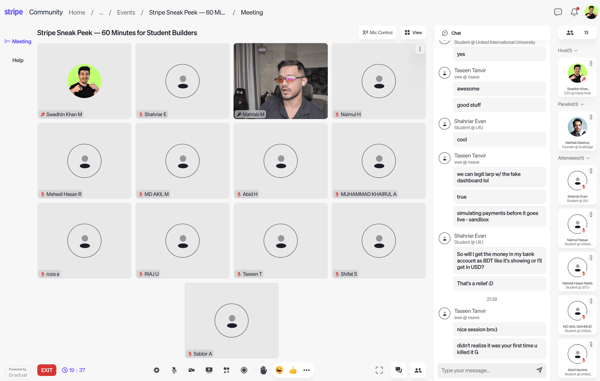Click the record icon in bottom toolbar
600x381 pixels.
click(x=244, y=370)
